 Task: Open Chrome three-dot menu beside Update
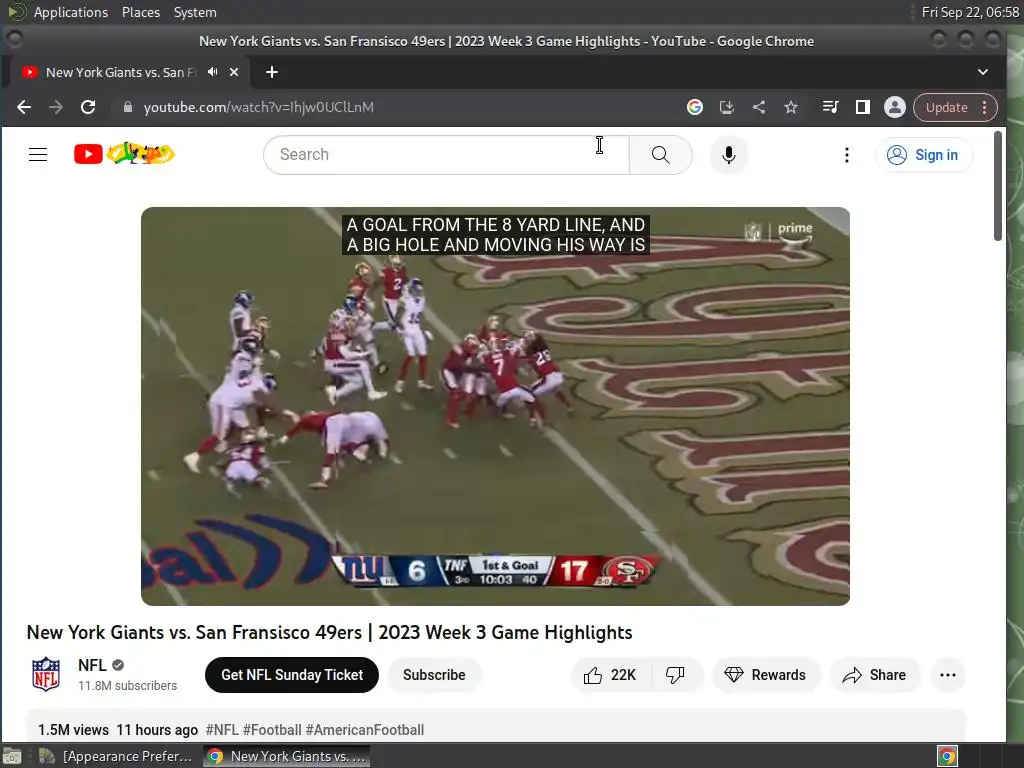point(985,107)
